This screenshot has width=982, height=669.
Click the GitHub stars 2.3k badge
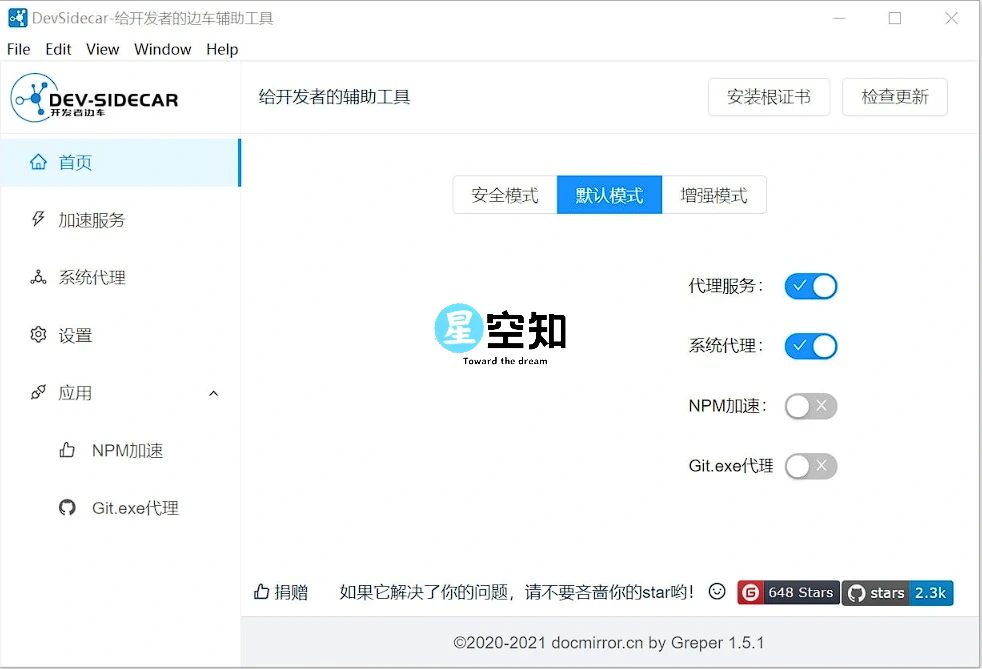coord(897,592)
